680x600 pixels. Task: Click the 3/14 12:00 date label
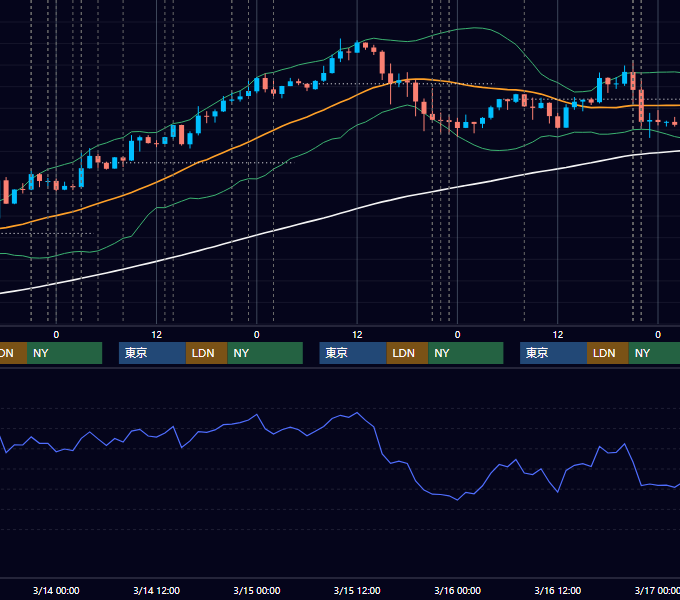pos(156,590)
